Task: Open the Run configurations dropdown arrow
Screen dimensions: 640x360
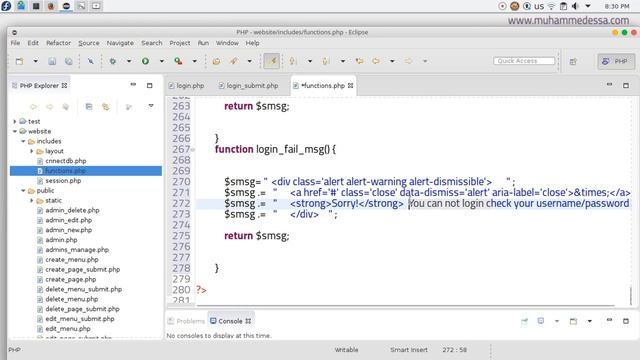Action: point(162,61)
